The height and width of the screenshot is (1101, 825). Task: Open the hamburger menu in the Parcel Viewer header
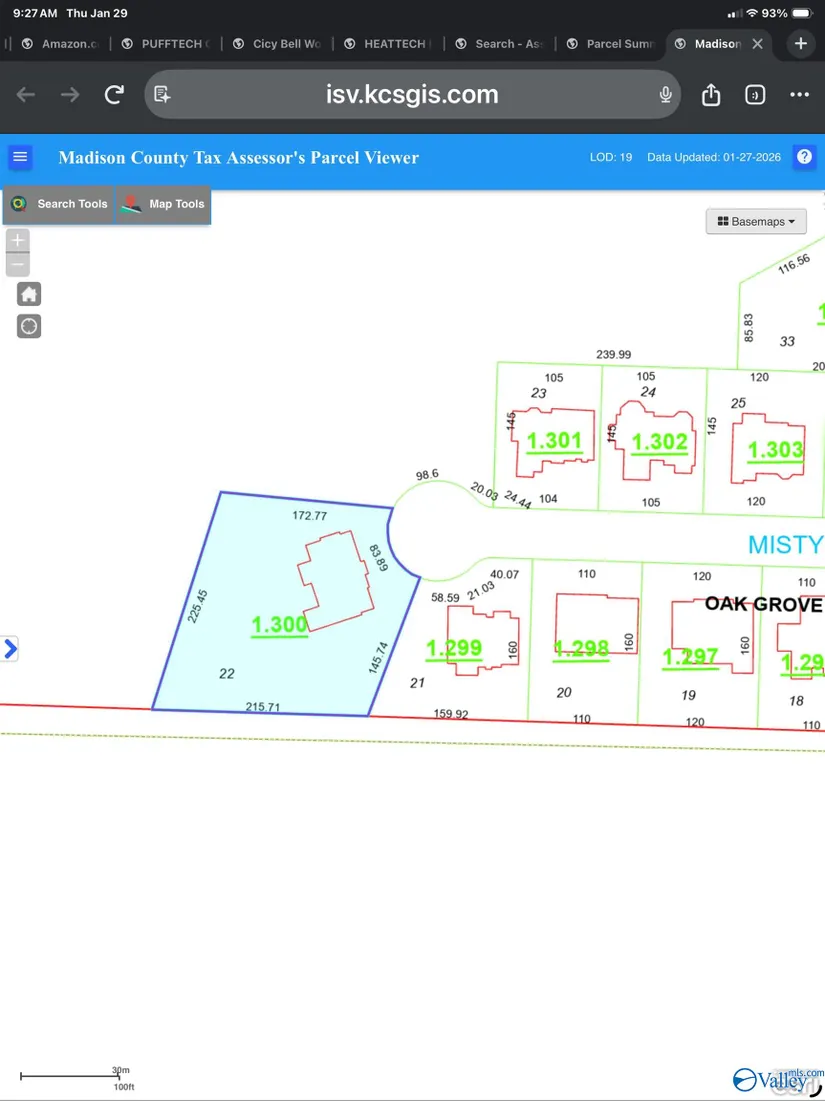pyautogui.click(x=20, y=158)
